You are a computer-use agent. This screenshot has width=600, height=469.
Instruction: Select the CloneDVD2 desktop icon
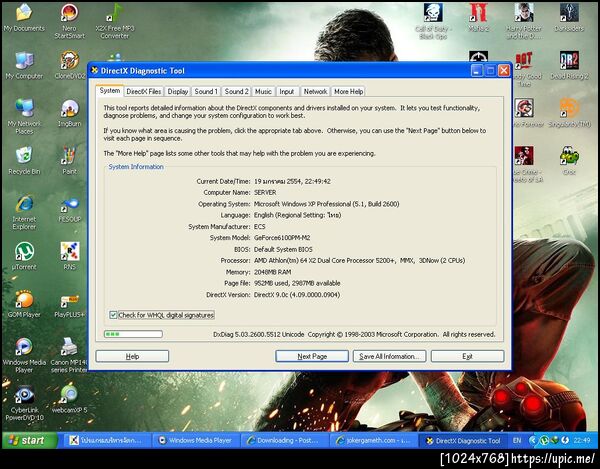tap(69, 65)
